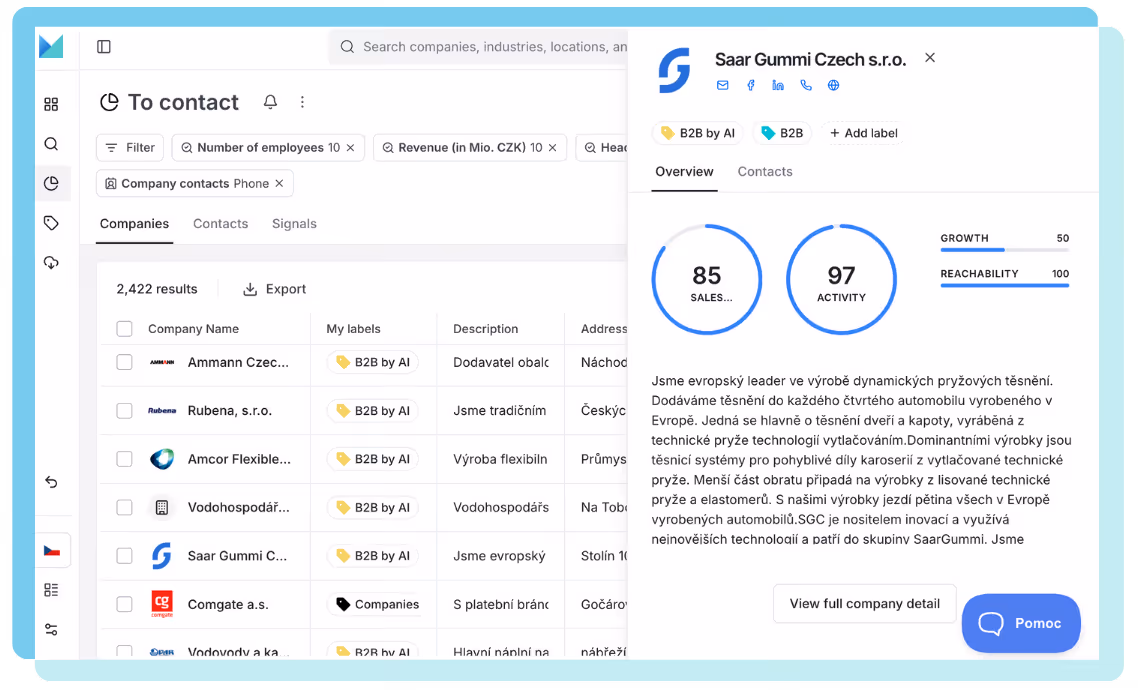Remove the Revenue (in Mio. CZK) filter

pos(552,147)
